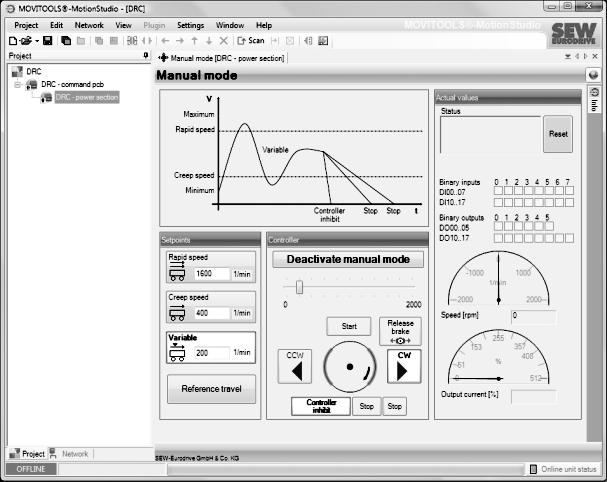Open the Help menu

[264, 25]
